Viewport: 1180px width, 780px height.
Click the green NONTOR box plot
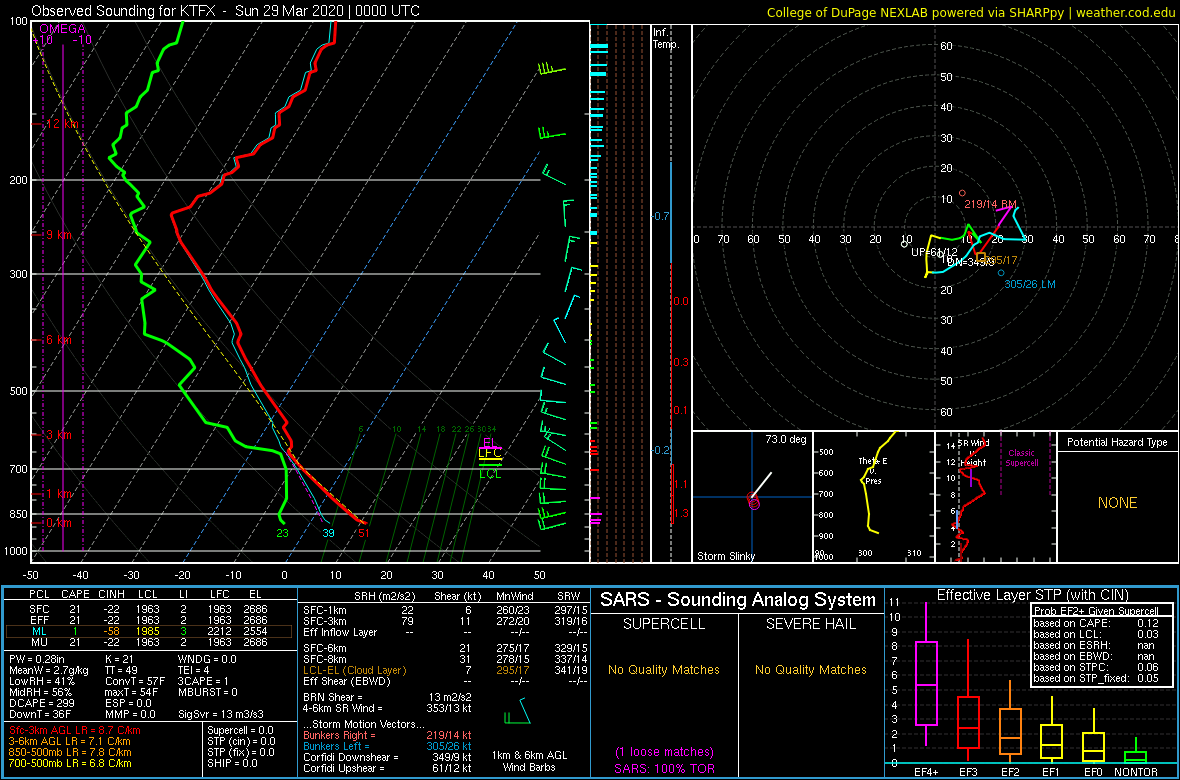pyautogui.click(x=1136, y=748)
